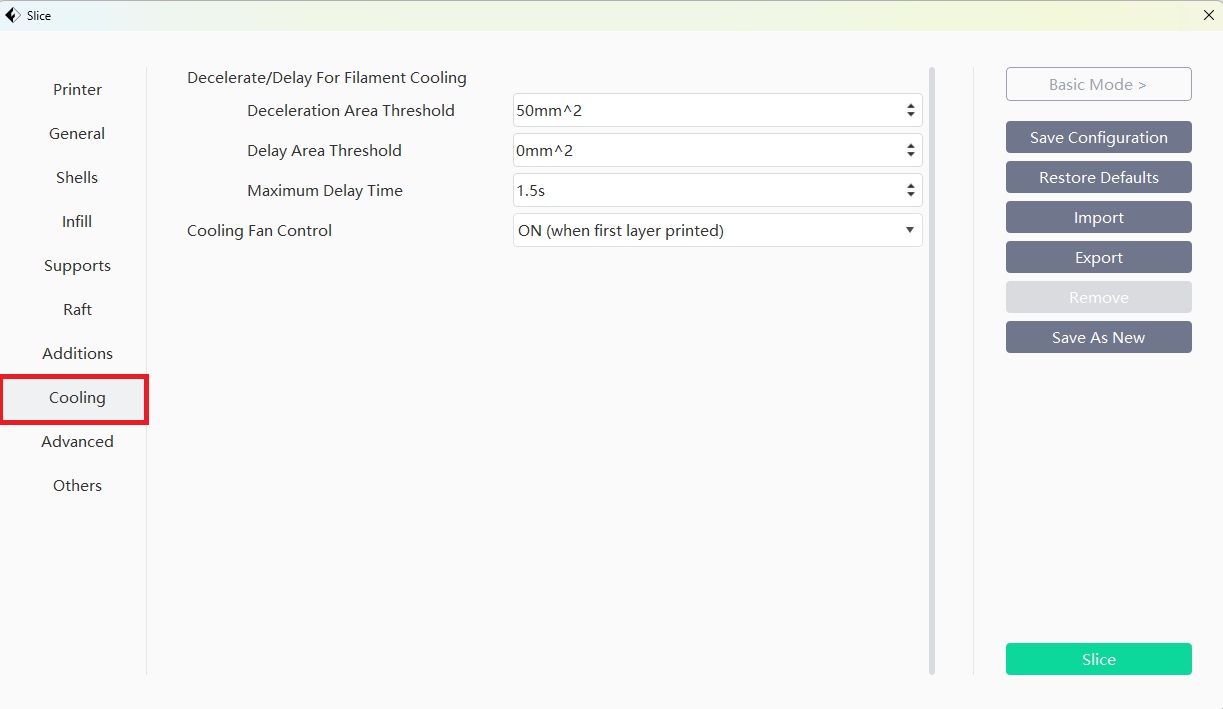The height and width of the screenshot is (709, 1223).
Task: Open the Raft settings tab
Action: [x=77, y=310]
